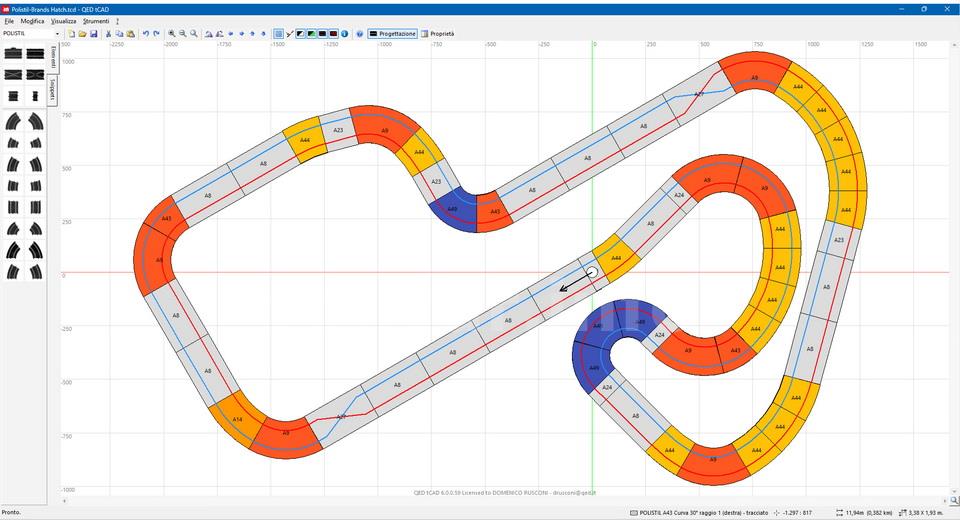Pick the first left-hand curve in palette

coord(13,121)
